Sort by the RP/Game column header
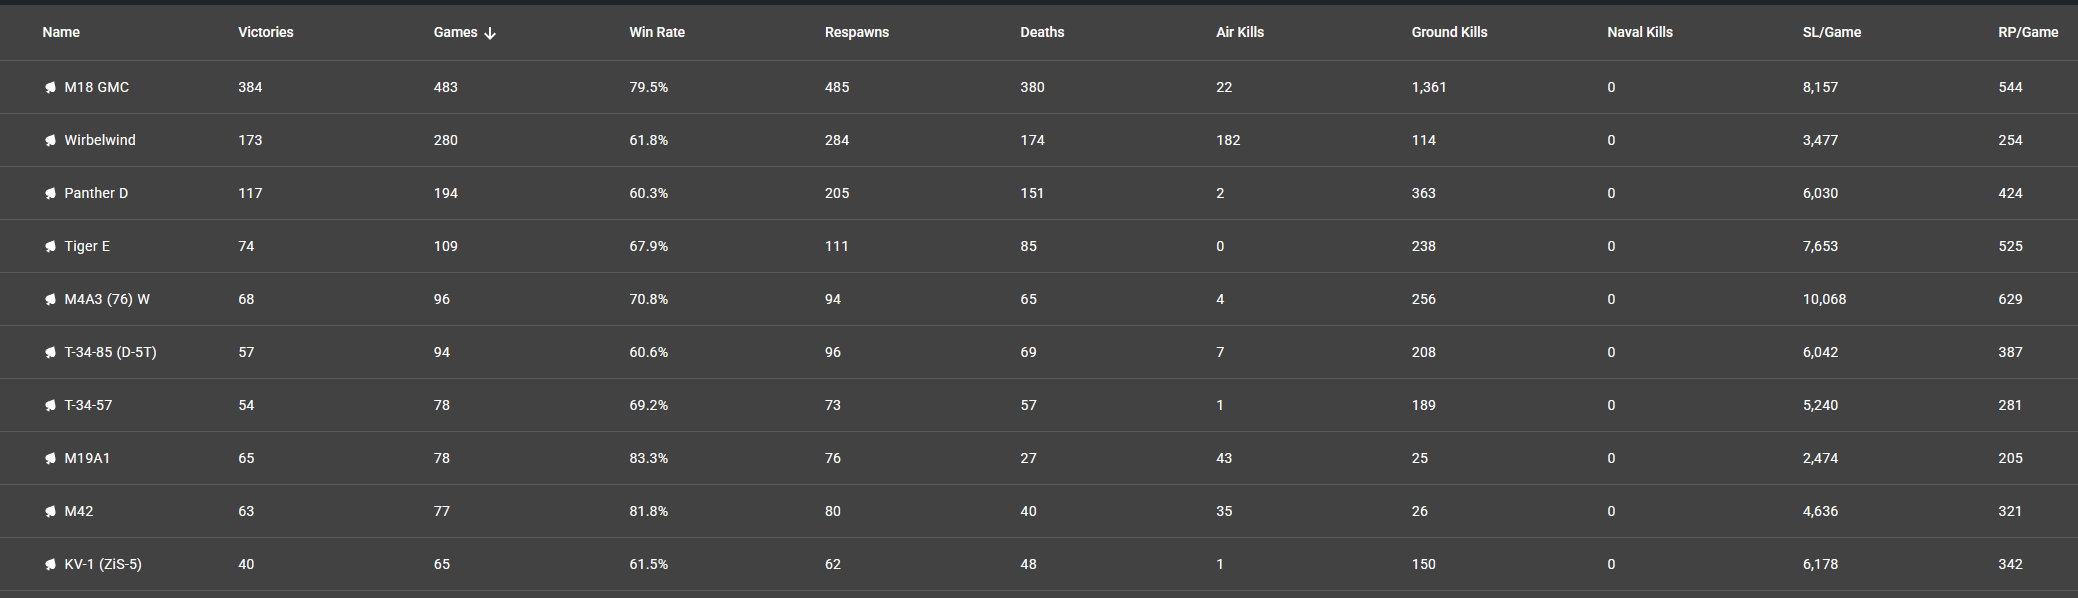Viewport: 2078px width, 598px height. point(2028,32)
